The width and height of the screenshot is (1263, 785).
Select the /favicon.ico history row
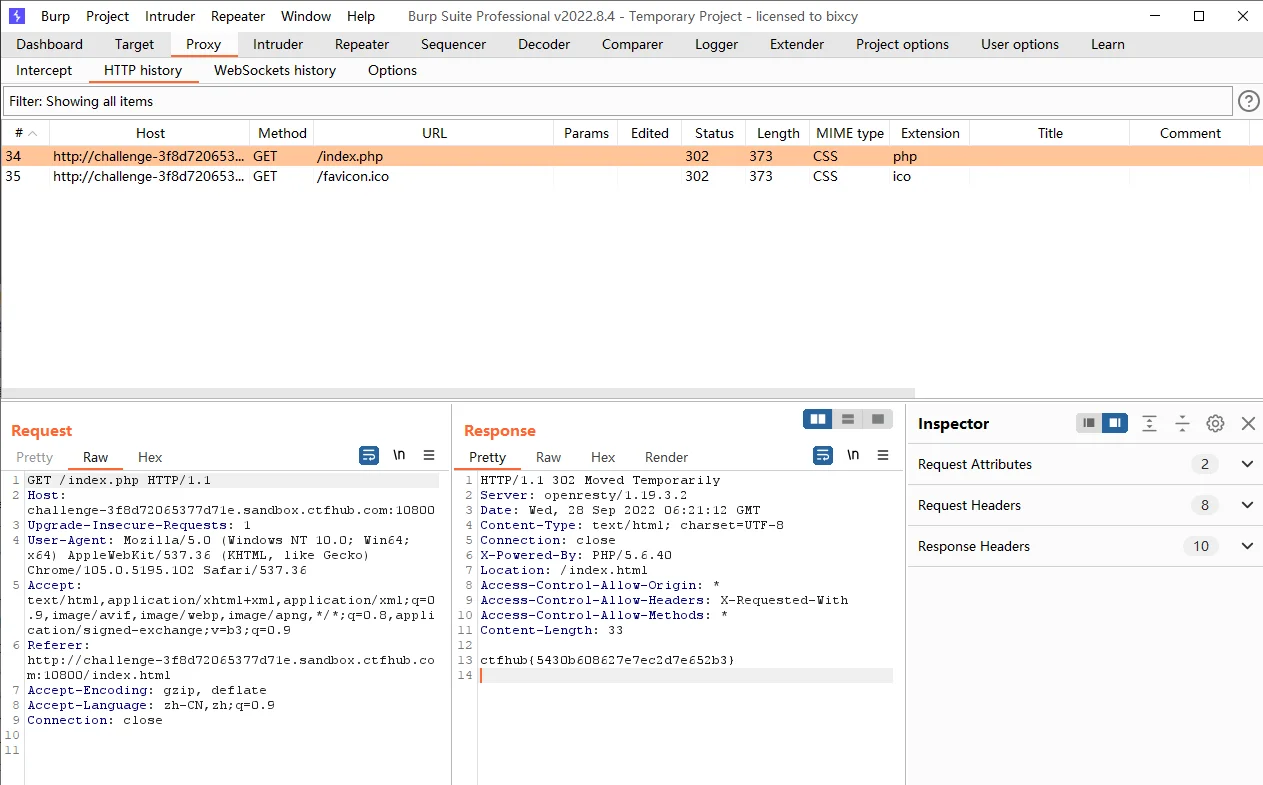tap(352, 176)
